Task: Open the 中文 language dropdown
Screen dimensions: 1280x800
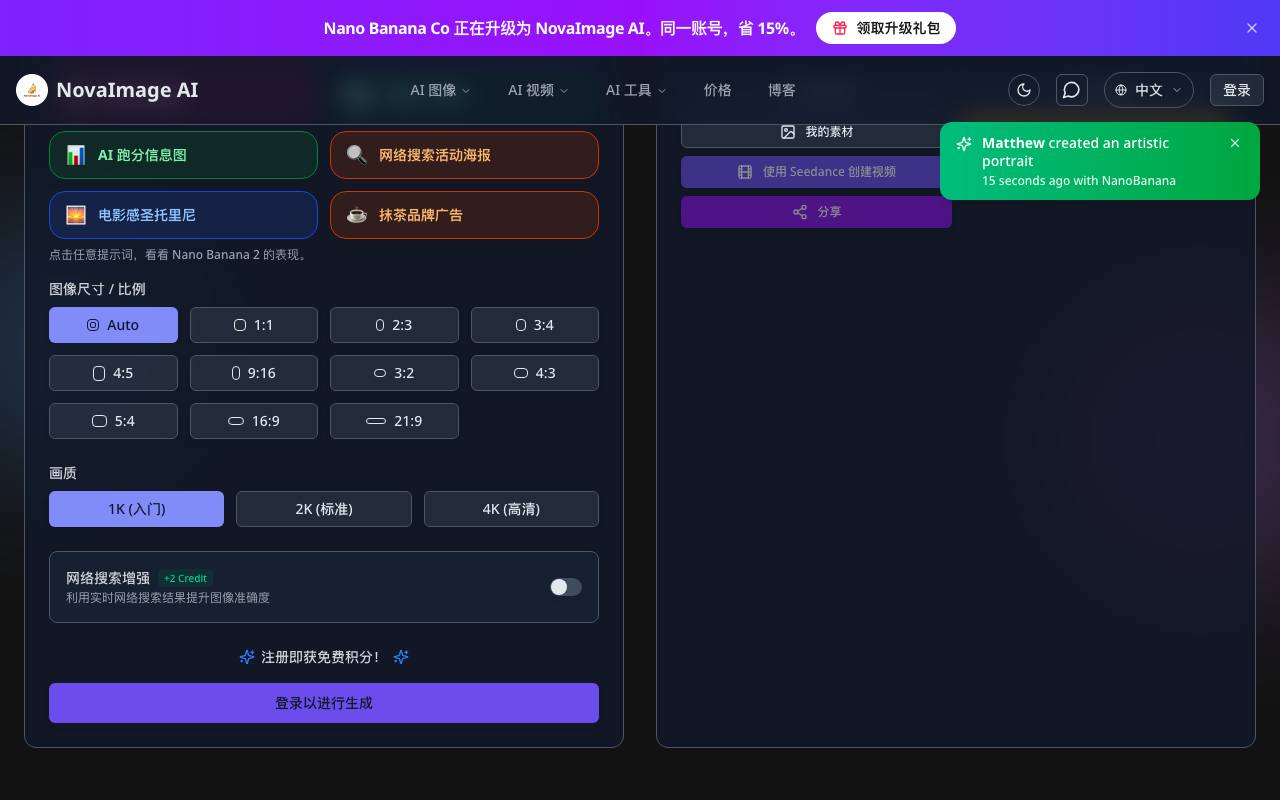Action: [x=1149, y=90]
